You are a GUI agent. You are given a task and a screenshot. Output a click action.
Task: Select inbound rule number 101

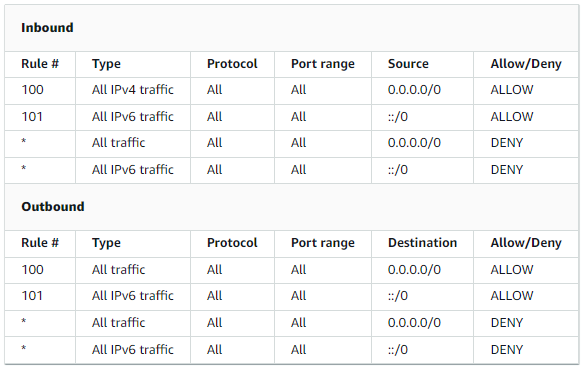32,117
